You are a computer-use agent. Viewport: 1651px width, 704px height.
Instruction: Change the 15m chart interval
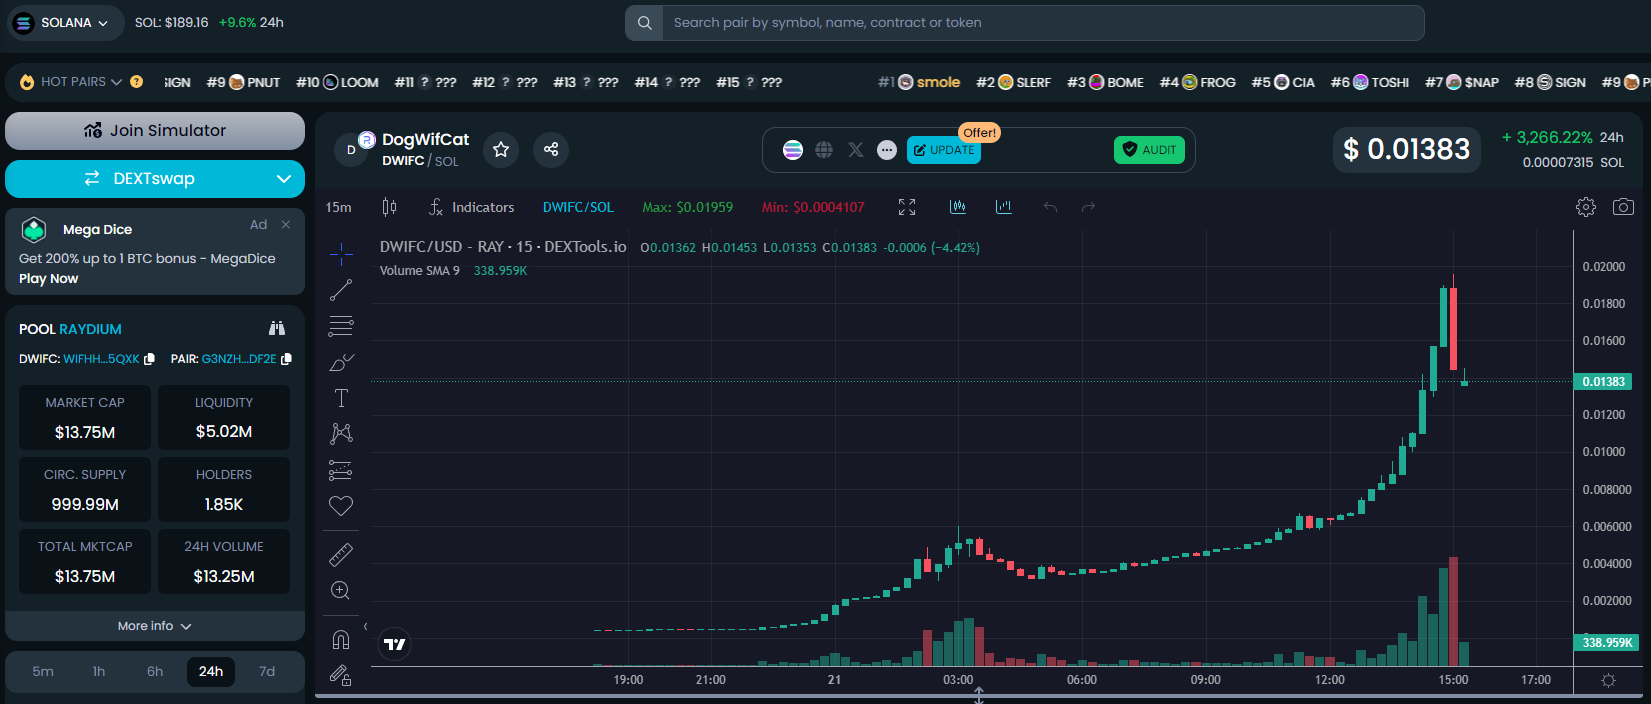[x=338, y=207]
